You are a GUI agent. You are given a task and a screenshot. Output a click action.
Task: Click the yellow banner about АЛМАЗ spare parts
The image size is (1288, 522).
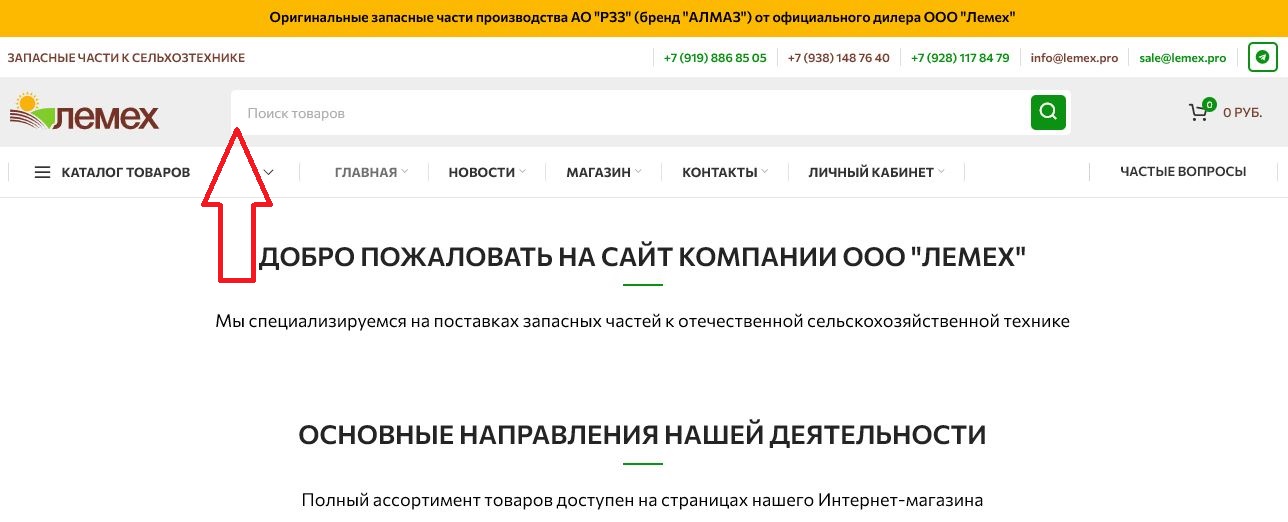click(644, 18)
